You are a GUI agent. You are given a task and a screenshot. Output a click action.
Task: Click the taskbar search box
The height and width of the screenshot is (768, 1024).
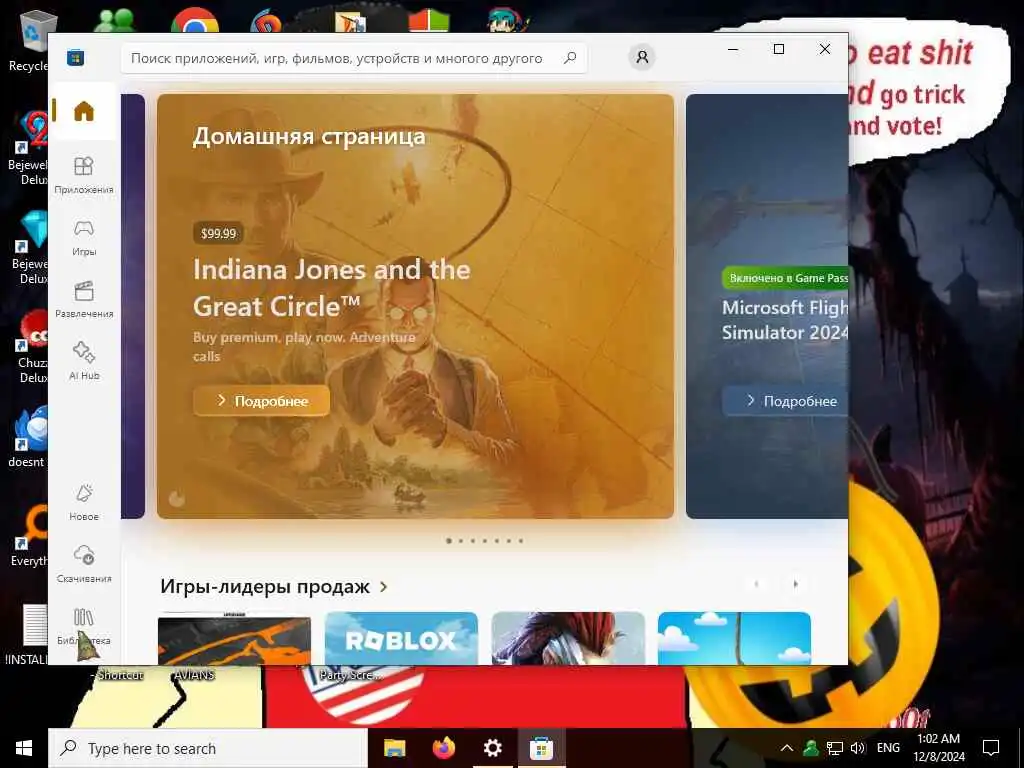pos(208,748)
